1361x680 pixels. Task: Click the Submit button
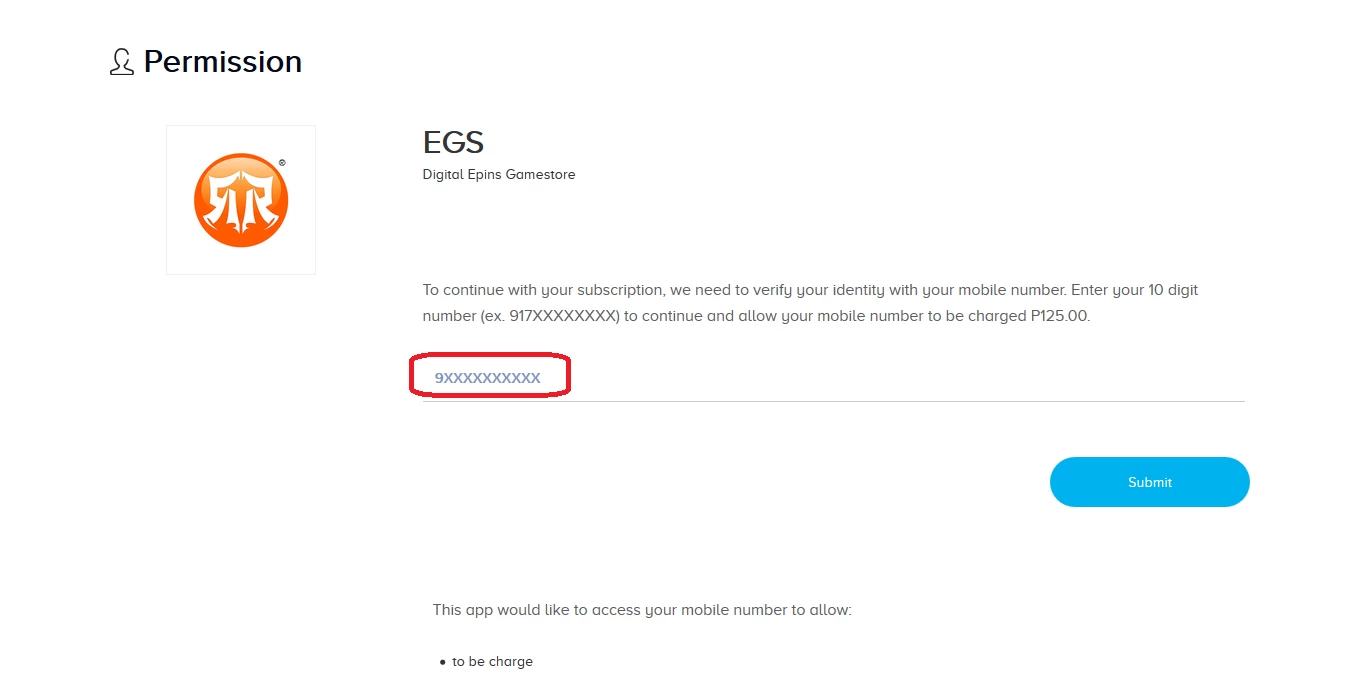coord(1150,482)
